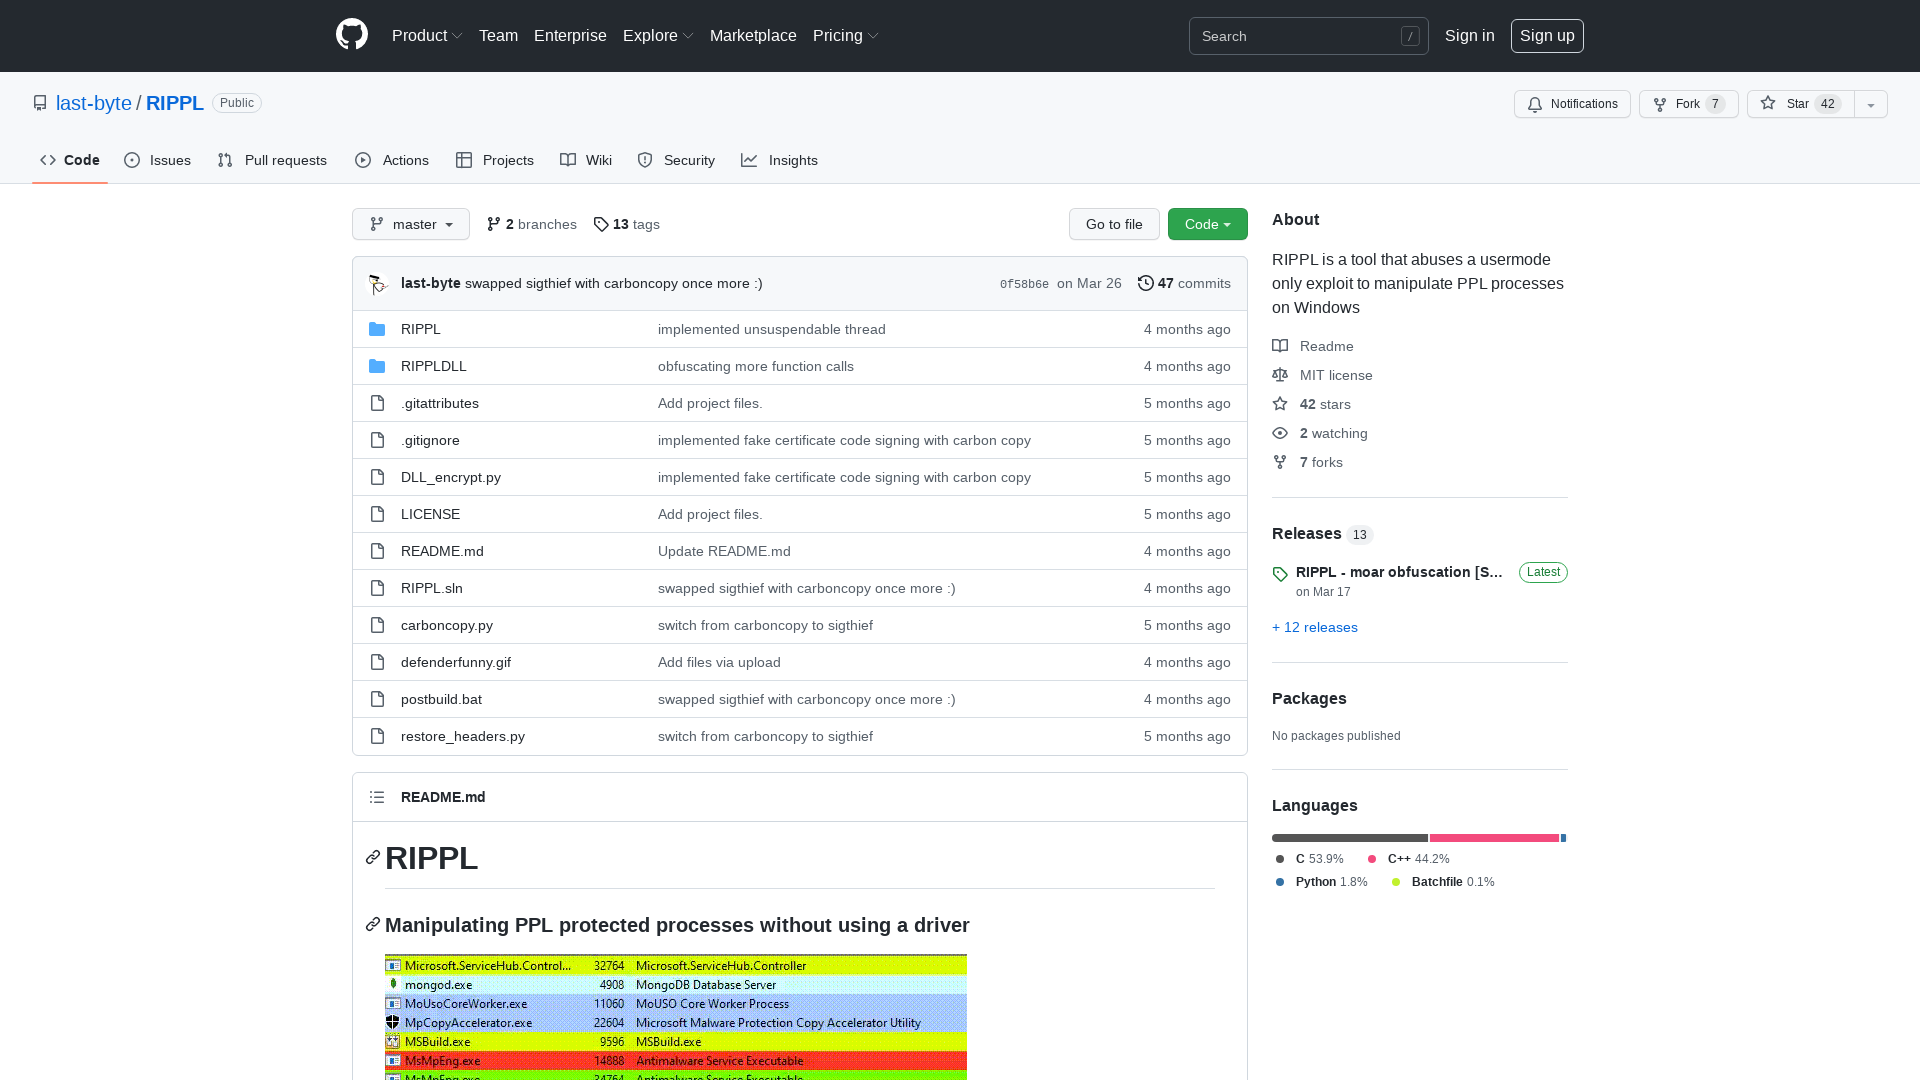Open the green Code dropdown

1207,224
